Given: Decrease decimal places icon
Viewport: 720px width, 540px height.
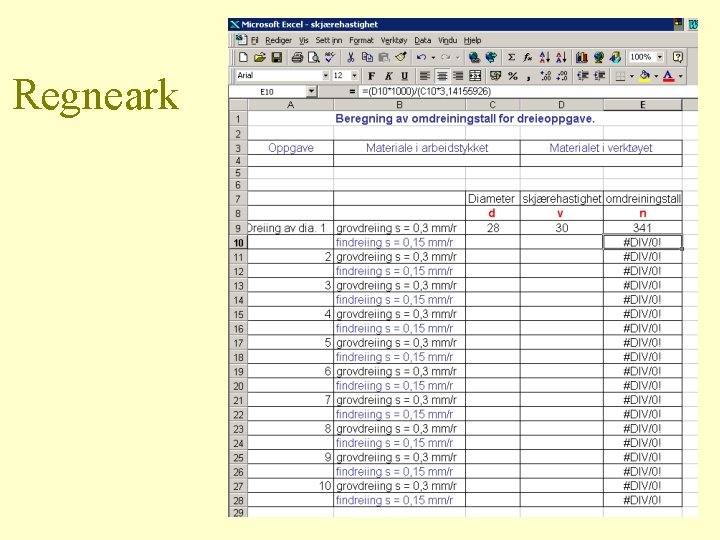Looking at the screenshot, I should (x=562, y=76).
